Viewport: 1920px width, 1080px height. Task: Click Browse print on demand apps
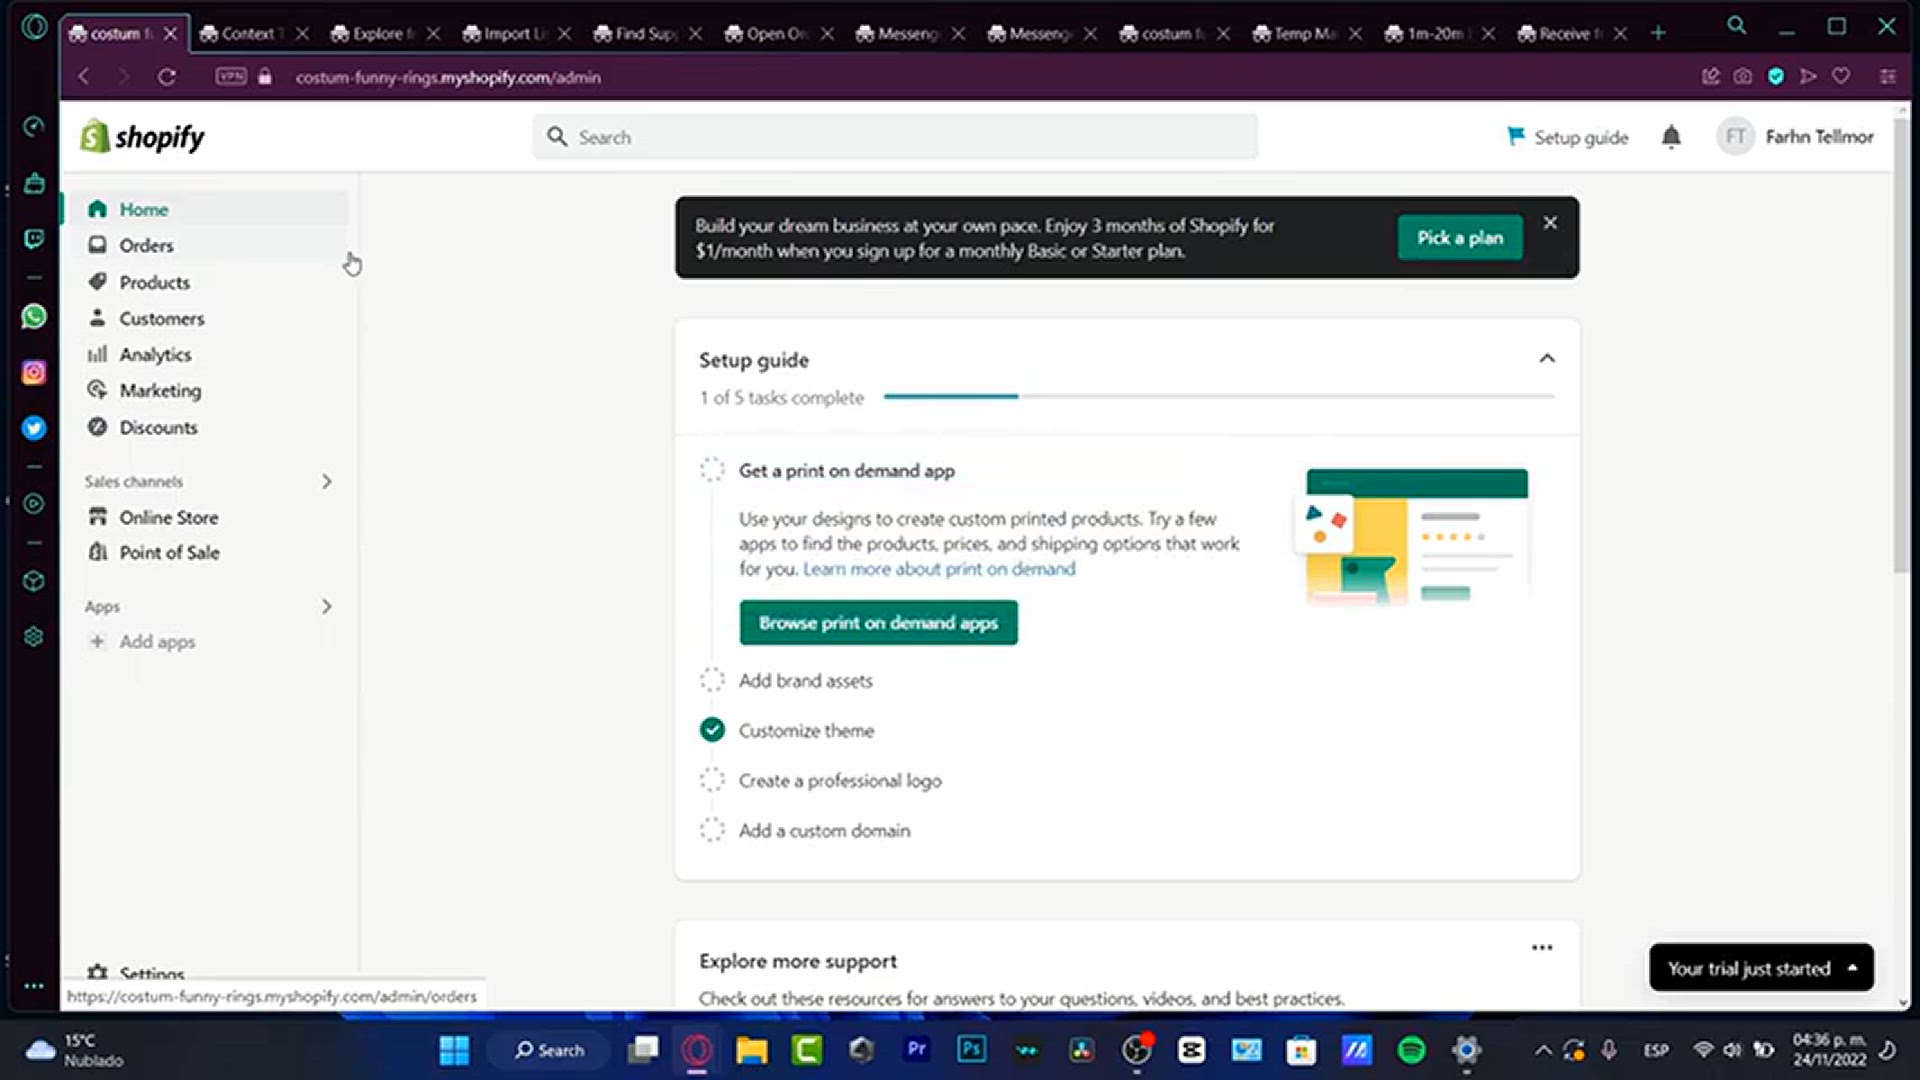click(878, 623)
